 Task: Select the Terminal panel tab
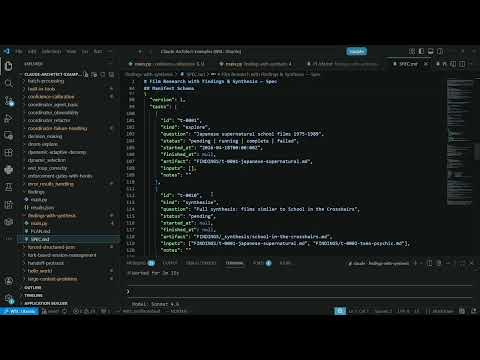[234, 263]
